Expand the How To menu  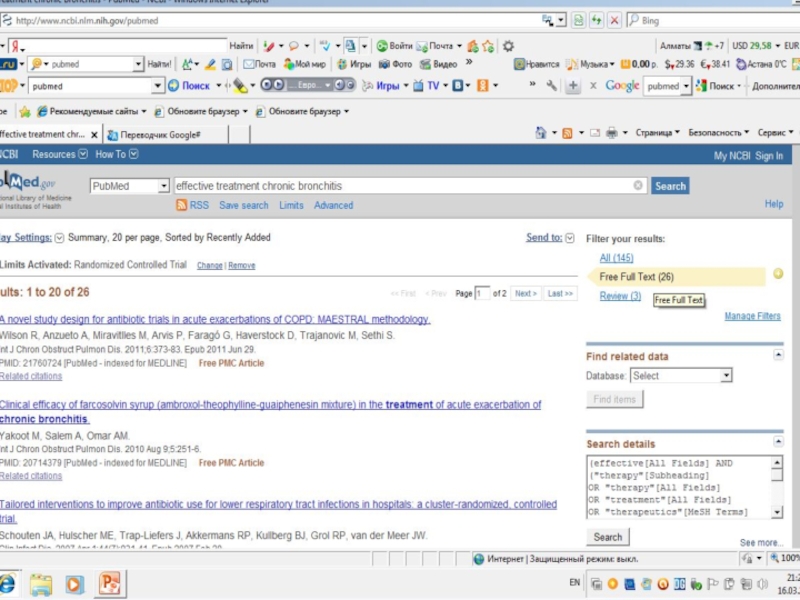click(117, 154)
